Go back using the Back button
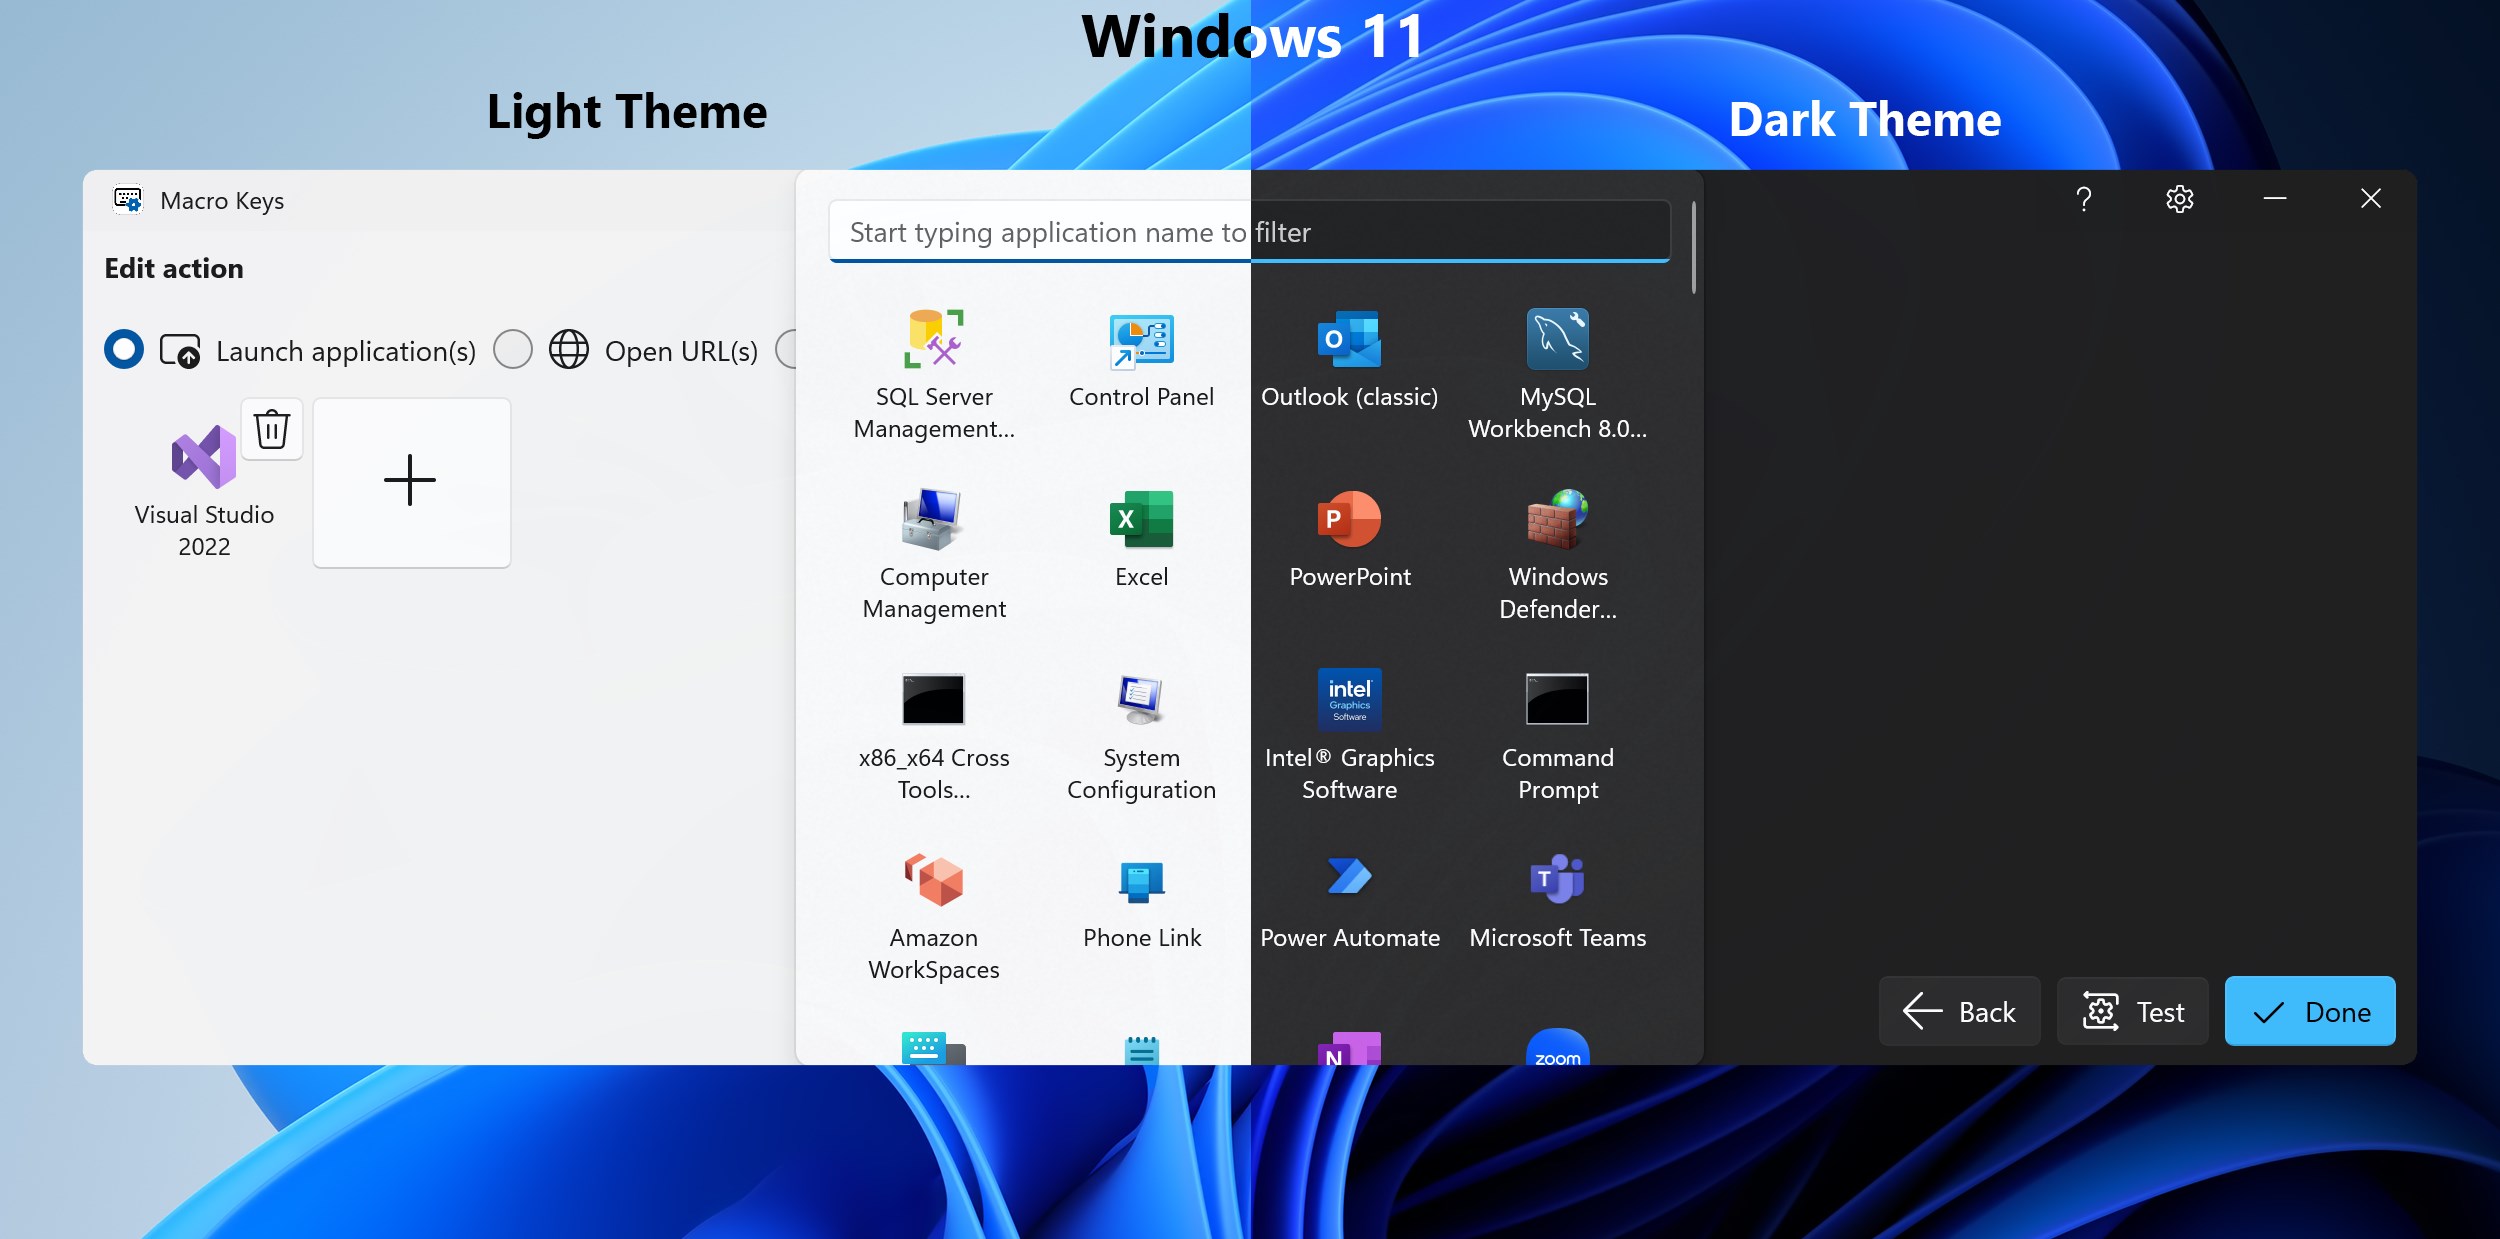 click(x=1959, y=1011)
